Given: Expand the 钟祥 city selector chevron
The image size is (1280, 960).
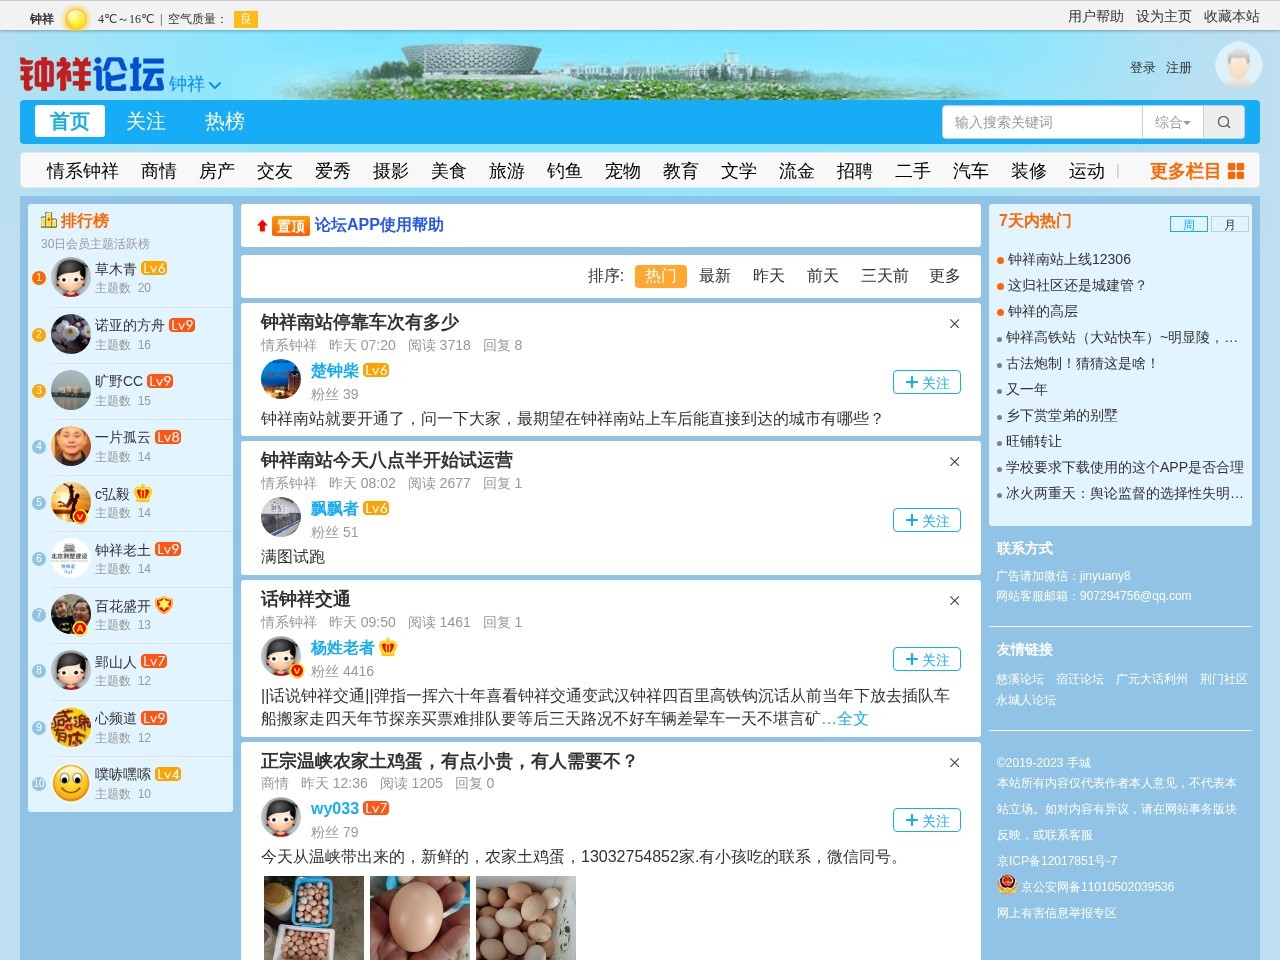Looking at the screenshot, I should pyautogui.click(x=216, y=86).
